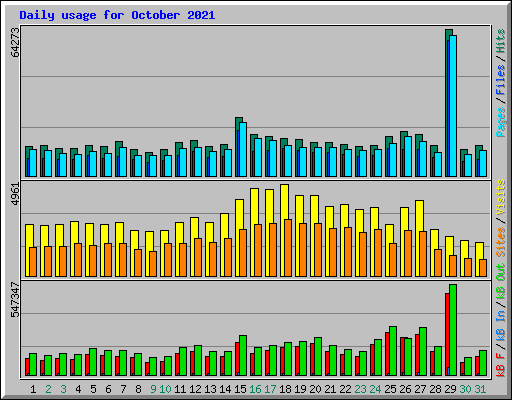
Task: Click the 'Visits' legend label
Action: coord(501,197)
